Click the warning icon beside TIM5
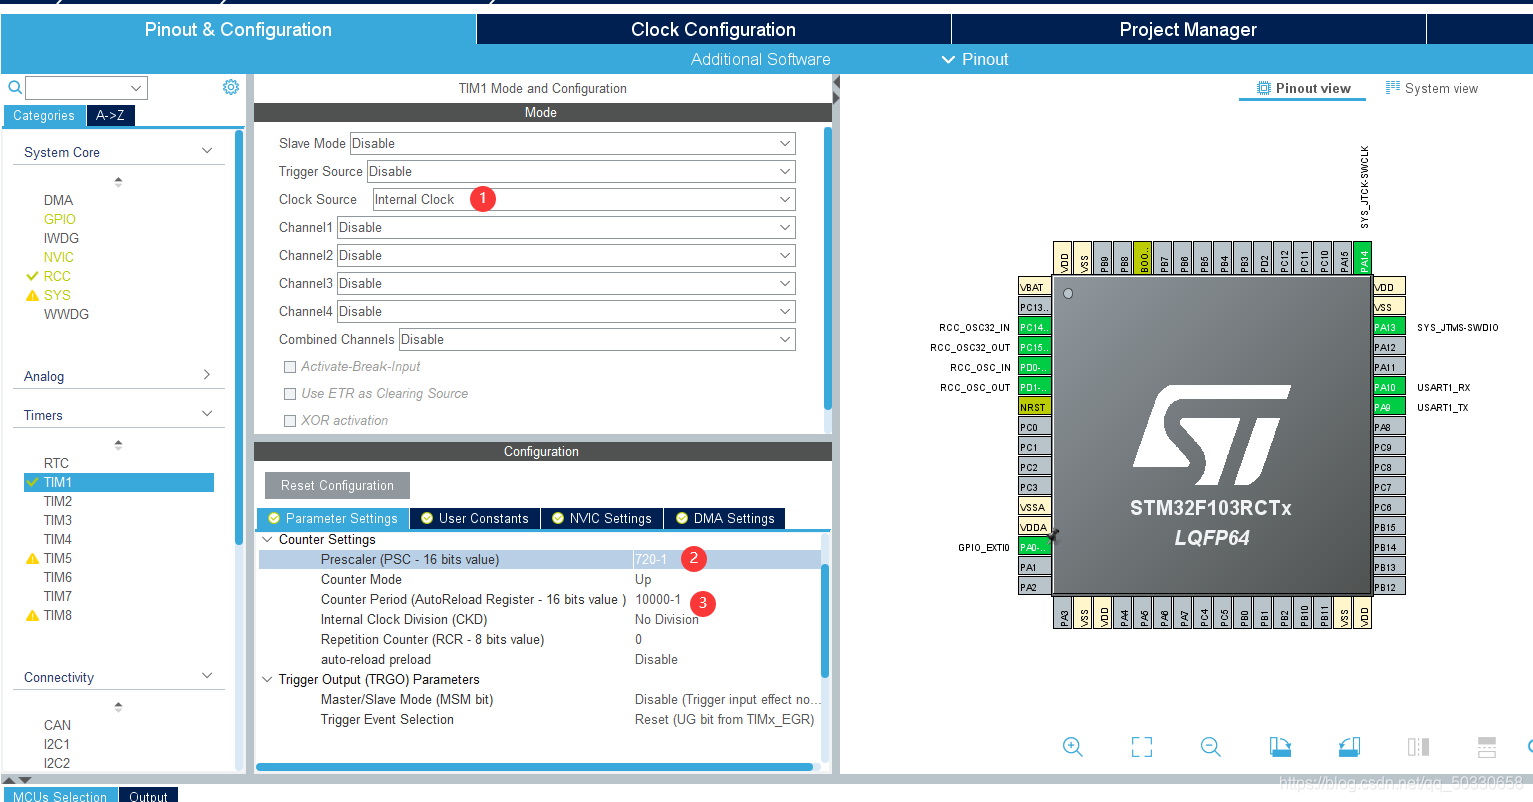 pyautogui.click(x=32, y=558)
